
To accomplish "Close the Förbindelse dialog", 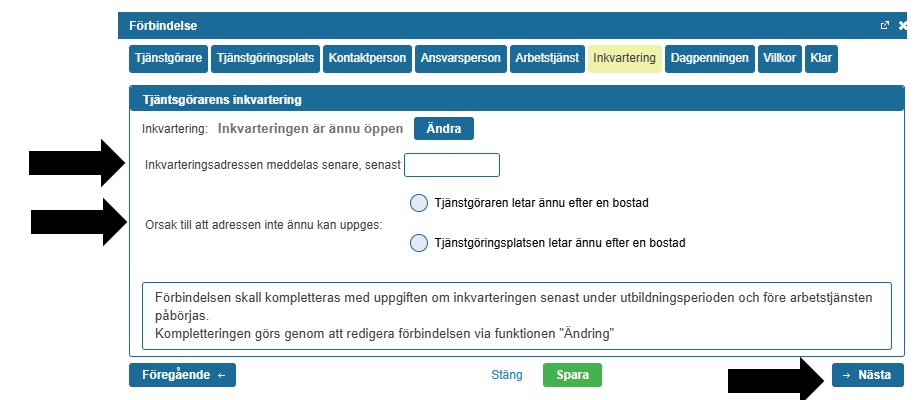I will tap(904, 26).
